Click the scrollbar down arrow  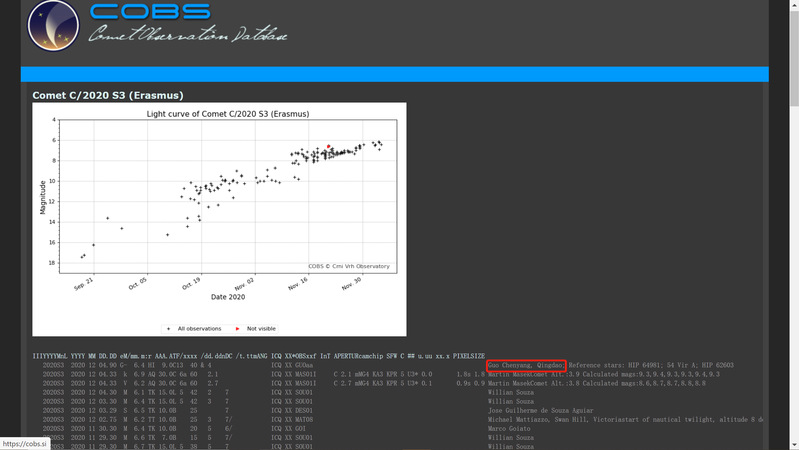(x=792, y=443)
